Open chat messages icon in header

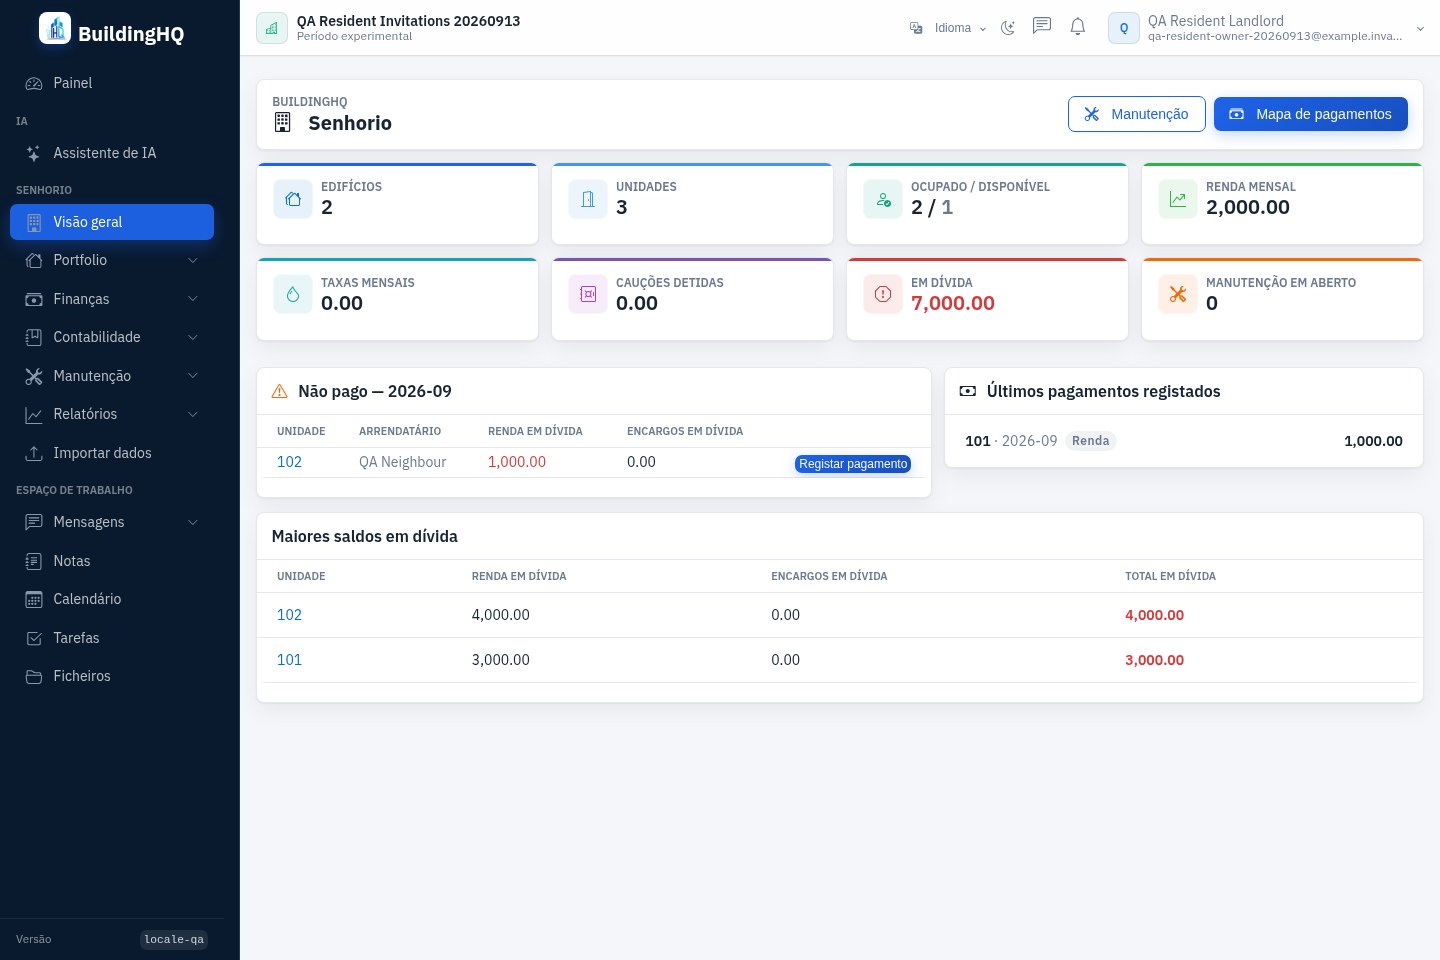[1042, 27]
